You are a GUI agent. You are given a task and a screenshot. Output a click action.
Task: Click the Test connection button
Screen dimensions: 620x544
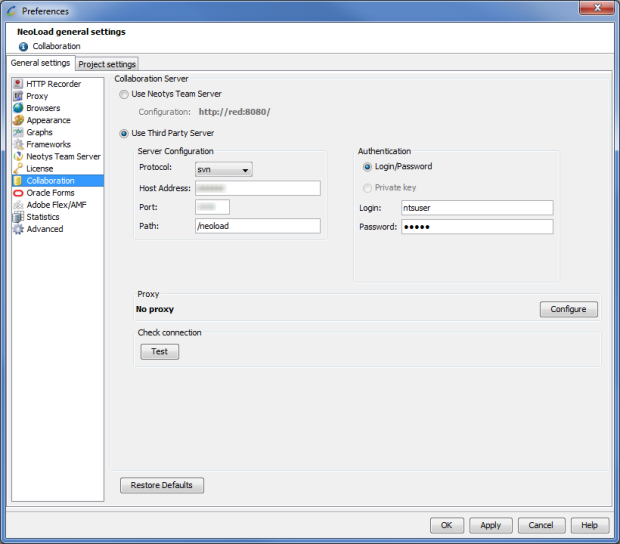click(x=159, y=352)
